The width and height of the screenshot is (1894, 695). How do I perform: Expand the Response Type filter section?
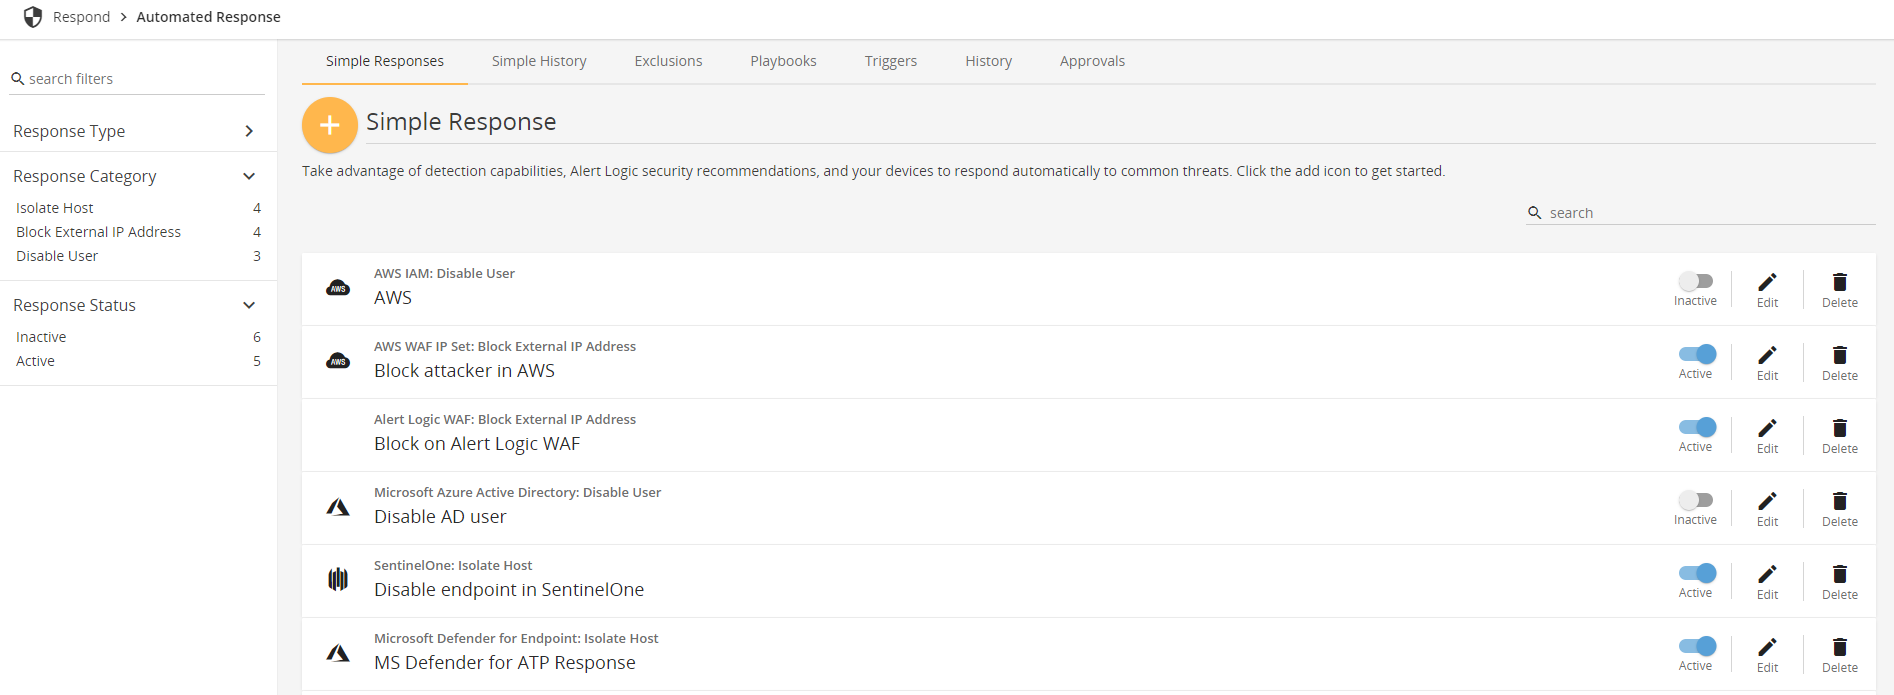pyautogui.click(x=249, y=131)
